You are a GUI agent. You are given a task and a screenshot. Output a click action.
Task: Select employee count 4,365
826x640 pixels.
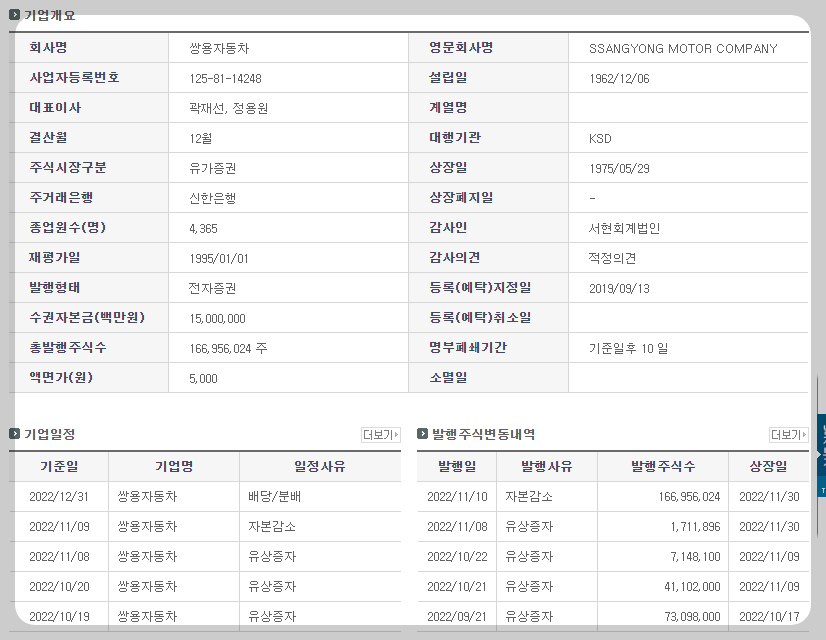tap(203, 229)
